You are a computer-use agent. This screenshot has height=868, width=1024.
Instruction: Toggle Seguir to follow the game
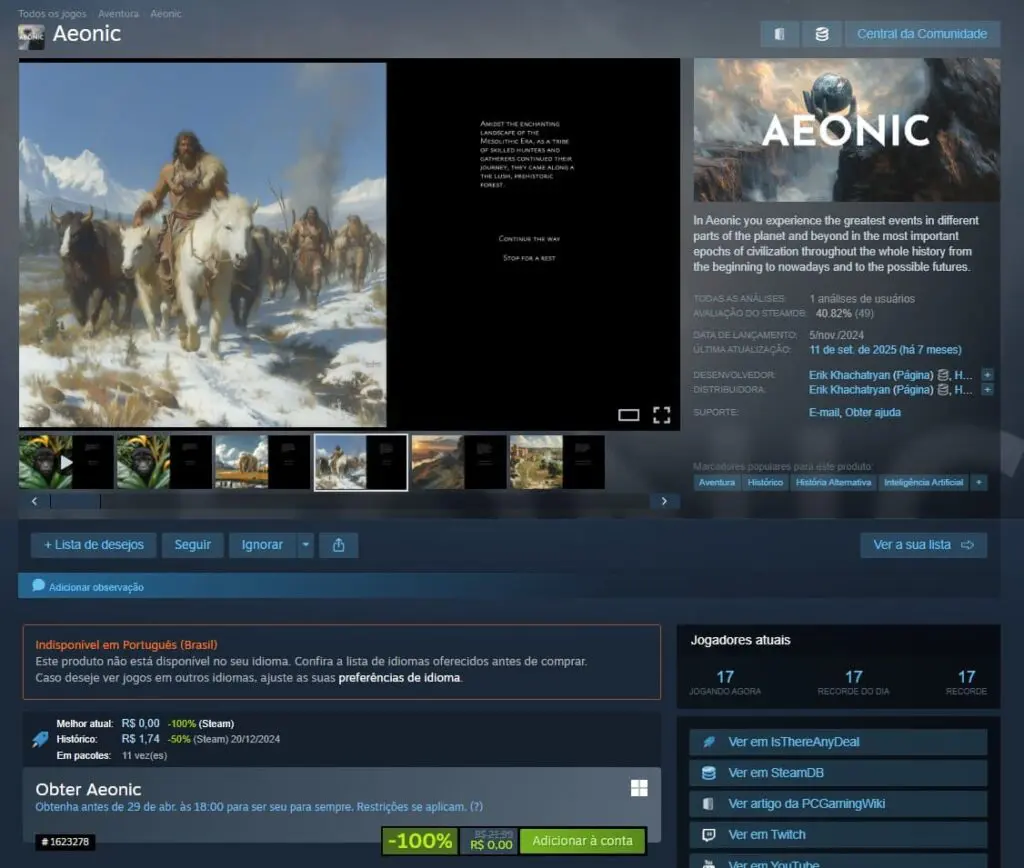[x=193, y=545]
